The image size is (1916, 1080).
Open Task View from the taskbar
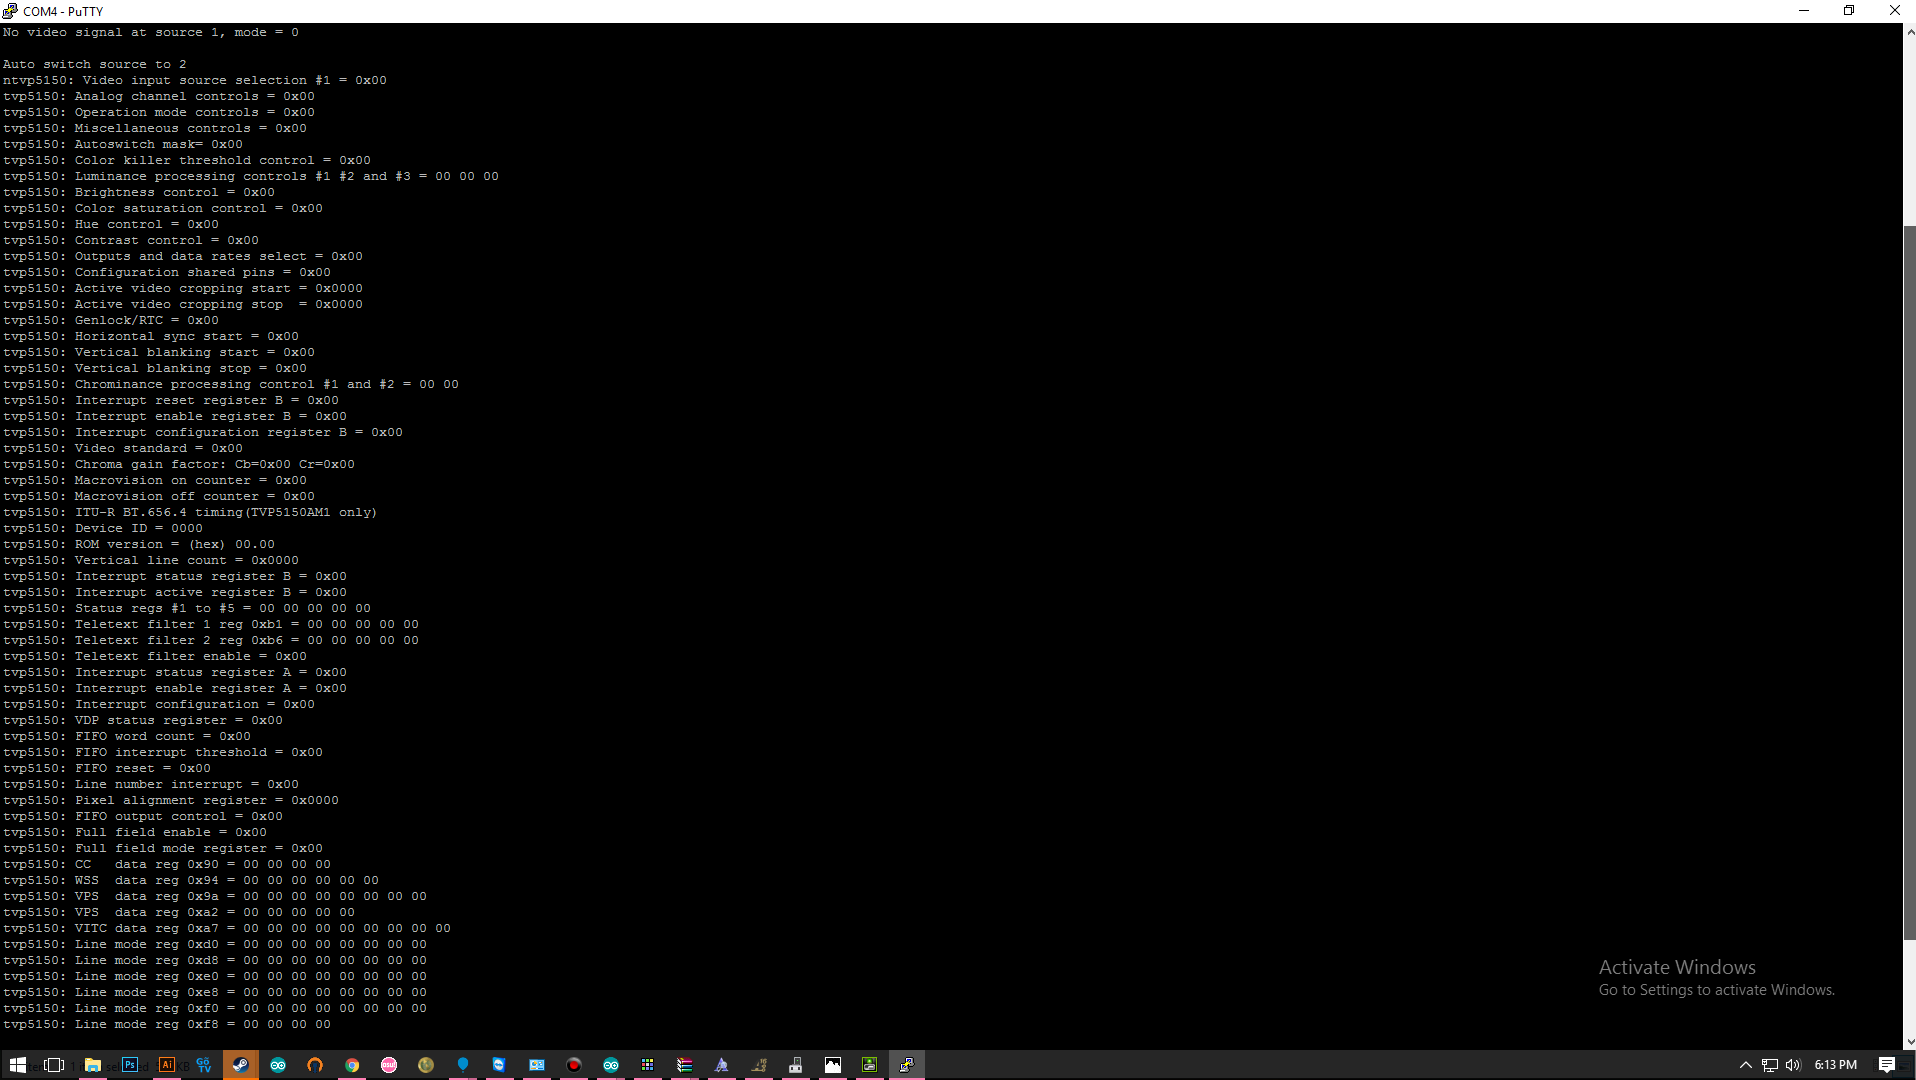click(55, 1065)
